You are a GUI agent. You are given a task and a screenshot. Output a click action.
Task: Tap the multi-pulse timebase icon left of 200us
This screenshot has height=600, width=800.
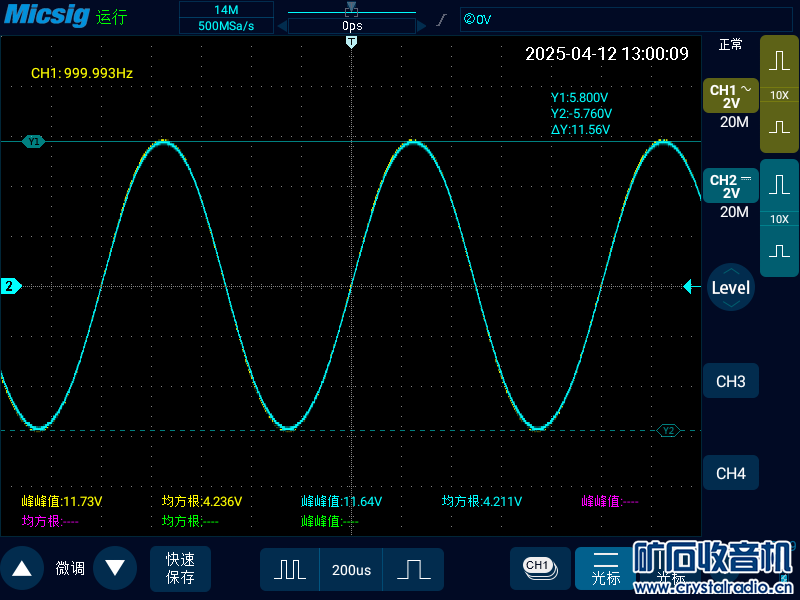pos(290,569)
